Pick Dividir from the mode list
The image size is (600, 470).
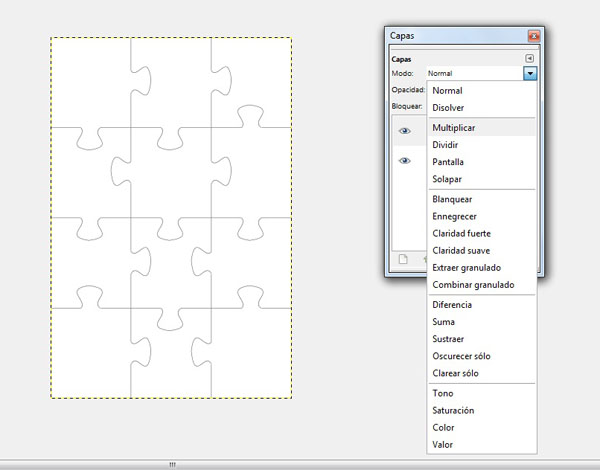pos(482,145)
